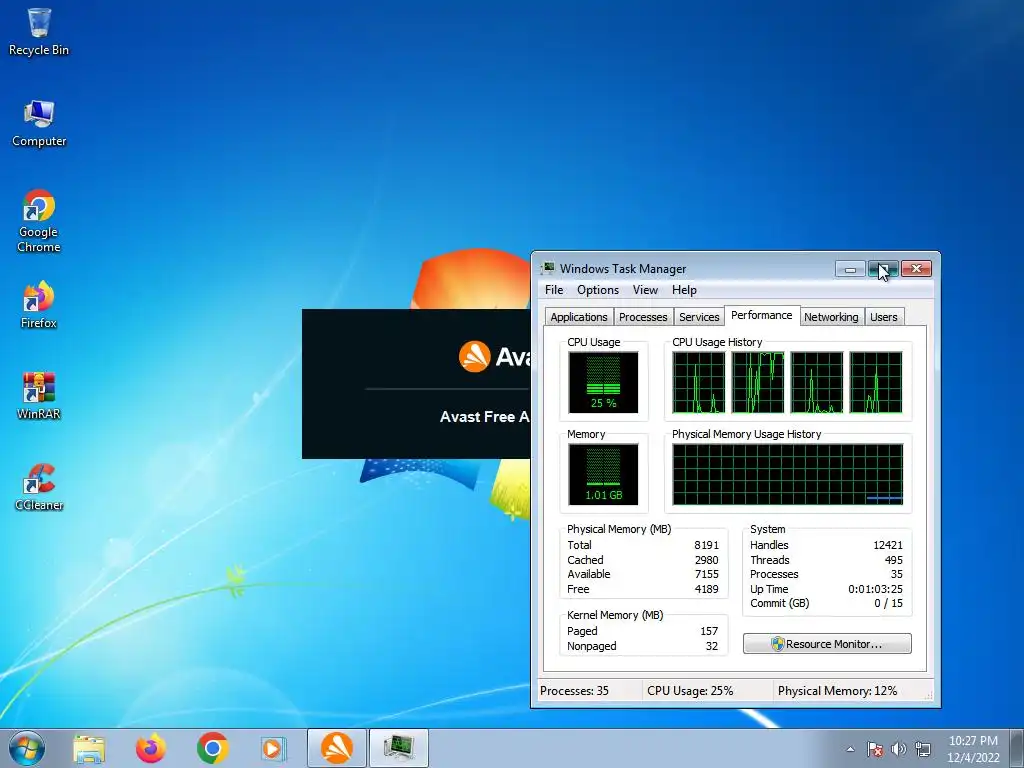
Task: Open the View menu in Task Manager
Action: pyautogui.click(x=645, y=290)
